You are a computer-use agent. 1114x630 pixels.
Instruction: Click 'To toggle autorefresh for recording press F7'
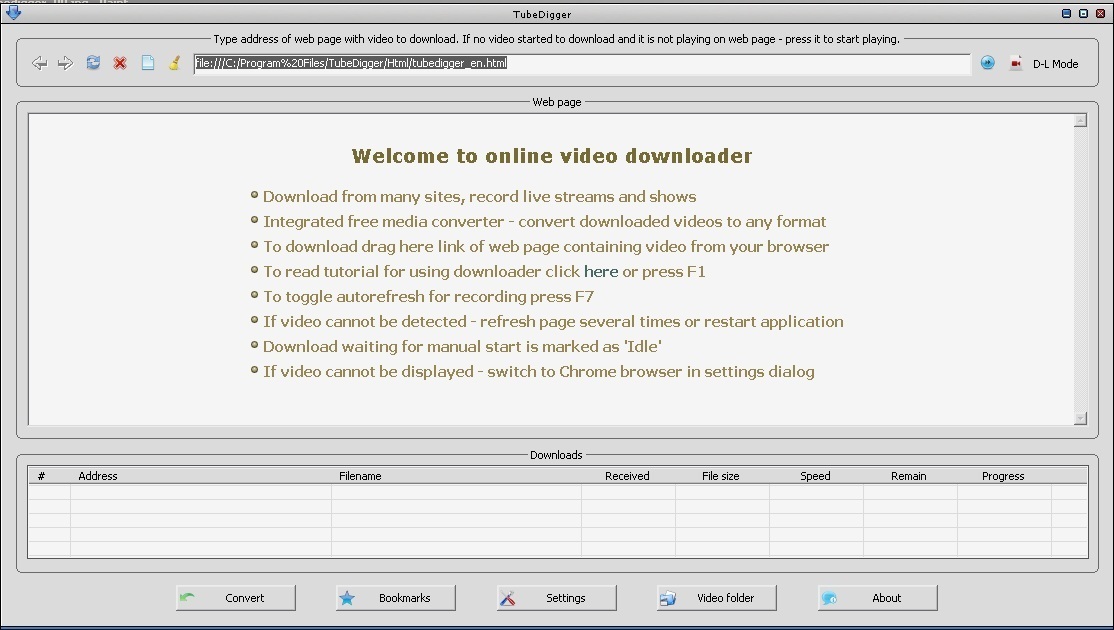click(428, 296)
